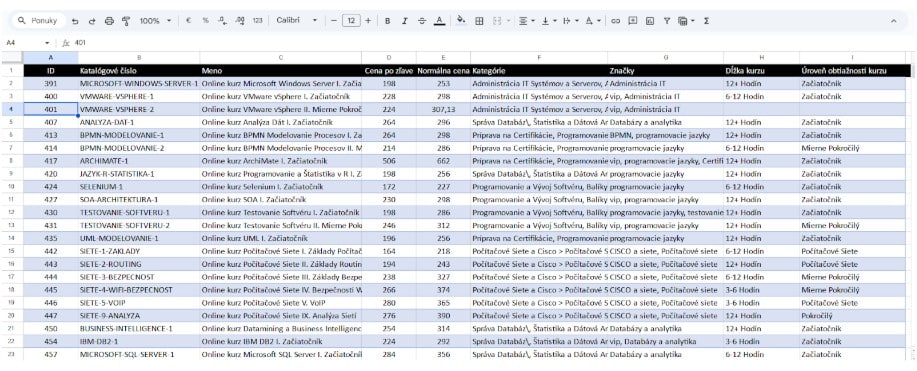Image resolution: width=917 pixels, height=371 pixels.
Task: Select cell VMWARE-VSPHERE-2
Action: point(139,109)
